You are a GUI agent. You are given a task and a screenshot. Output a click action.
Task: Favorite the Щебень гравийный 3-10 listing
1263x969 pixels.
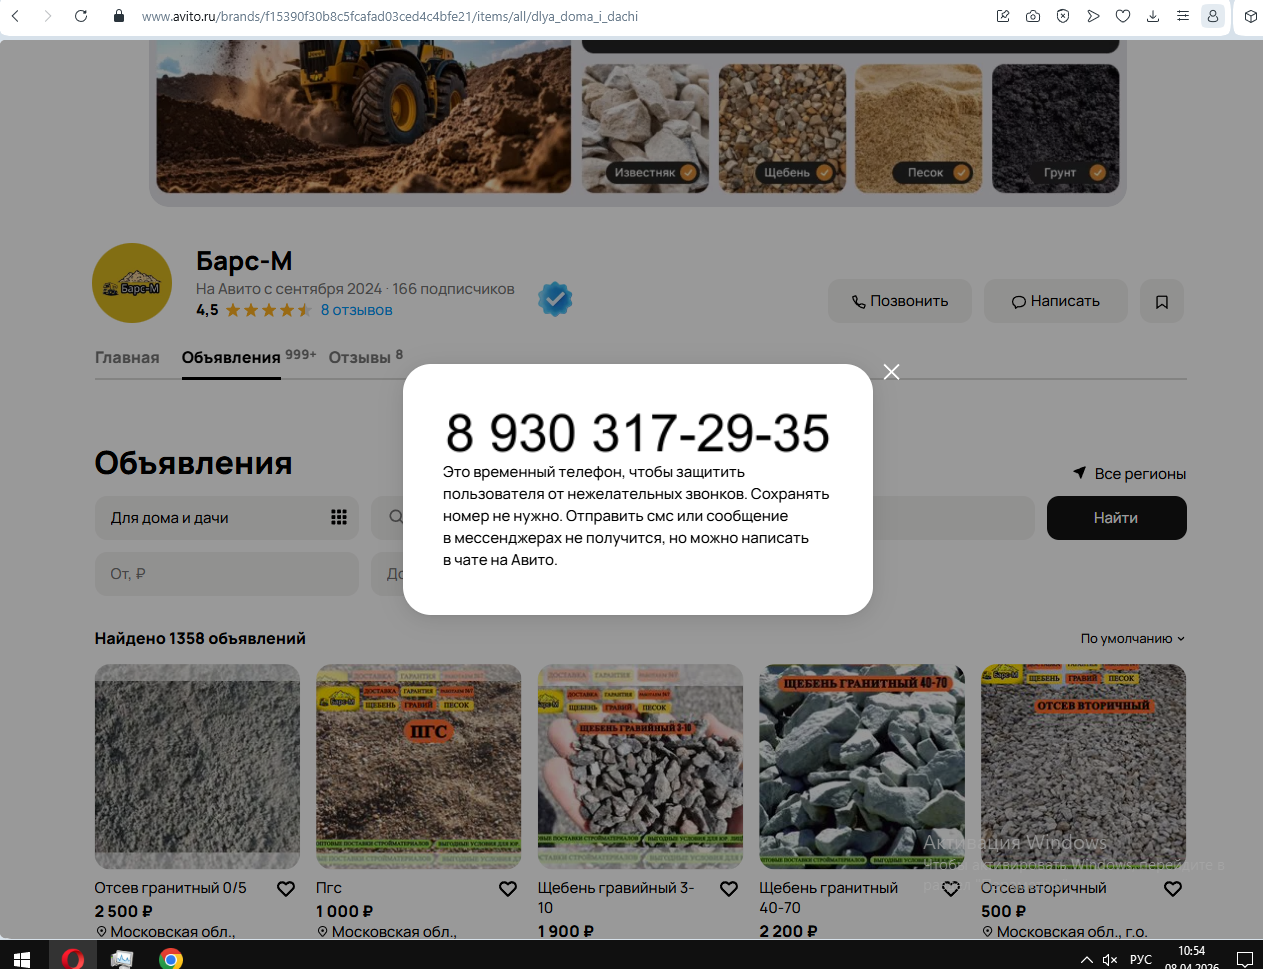pos(729,889)
